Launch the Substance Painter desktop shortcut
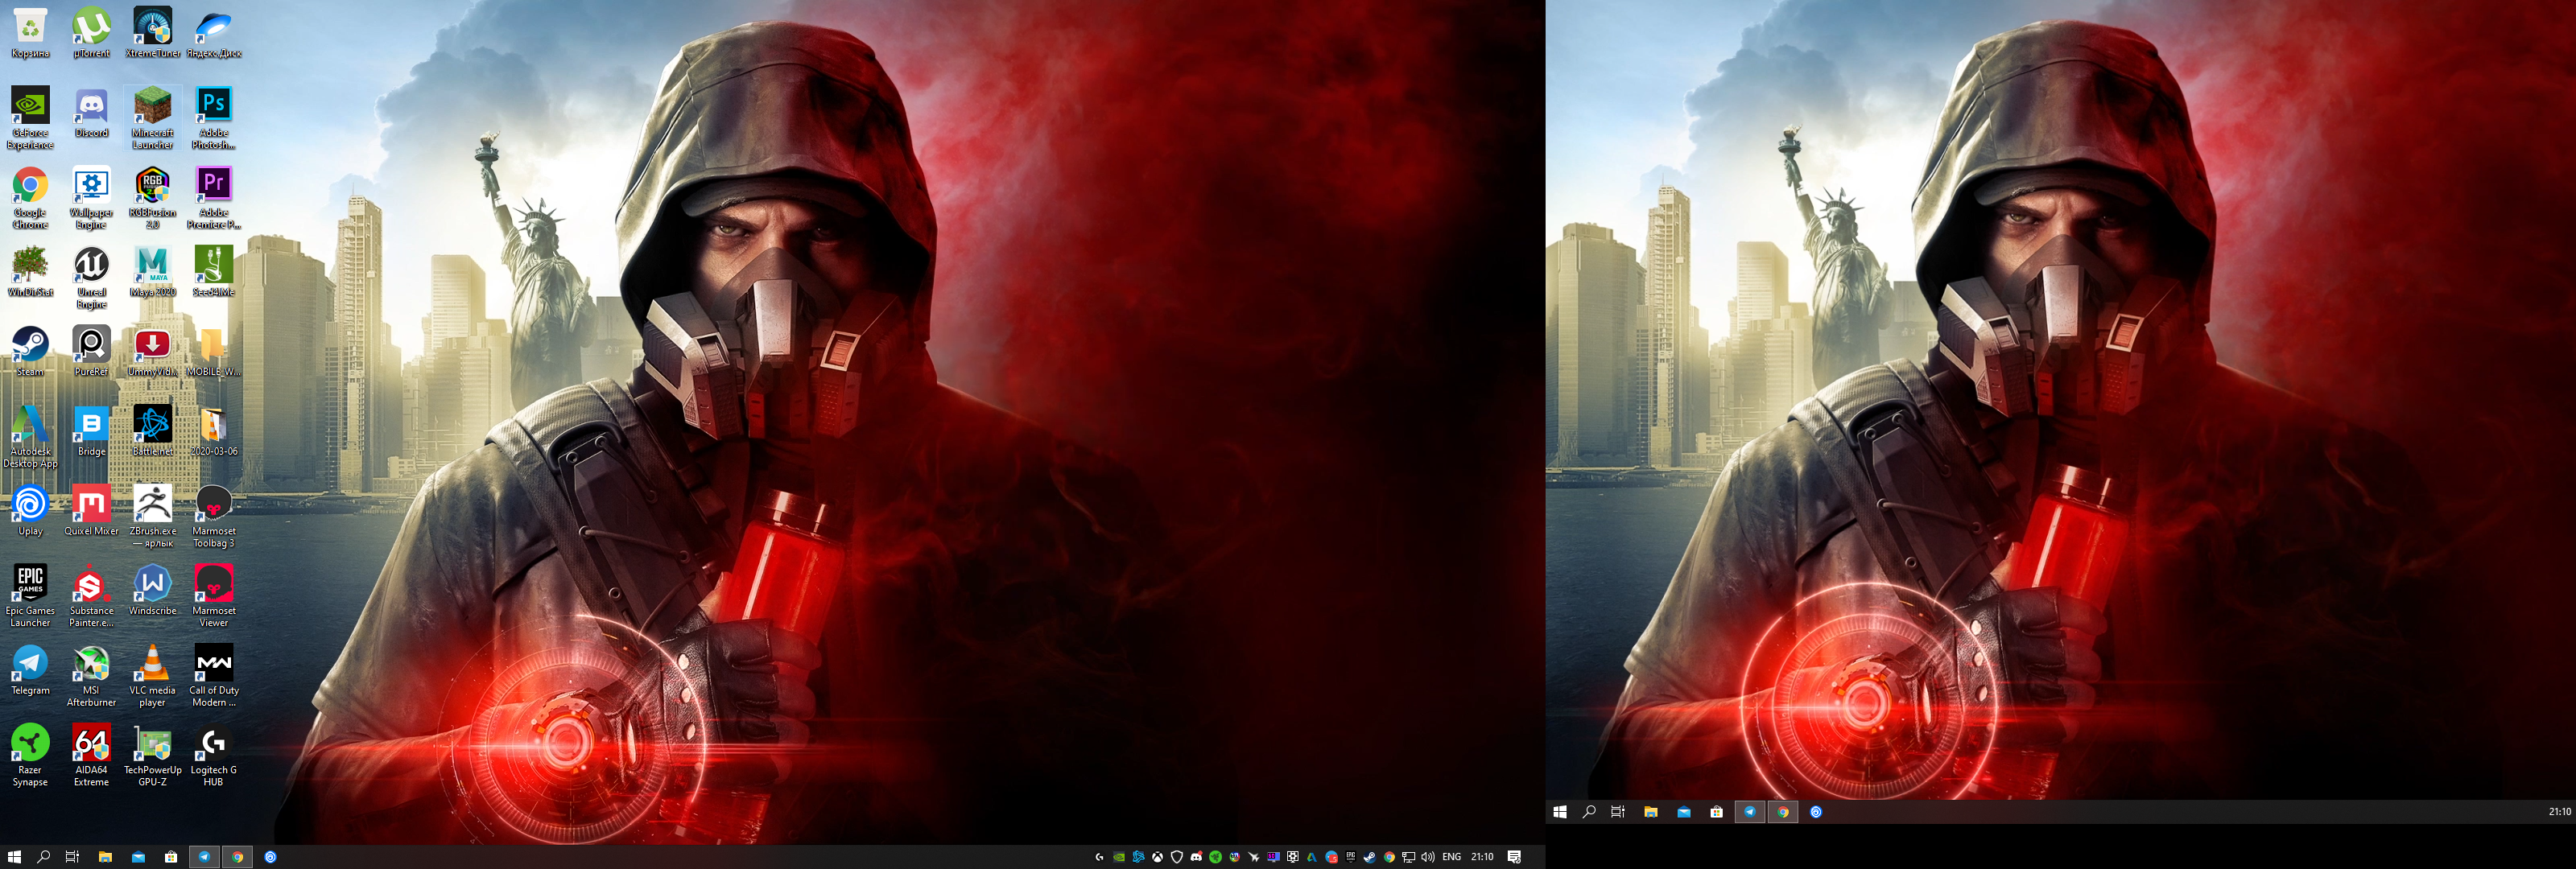Viewport: 2576px width, 869px height. pos(91,596)
